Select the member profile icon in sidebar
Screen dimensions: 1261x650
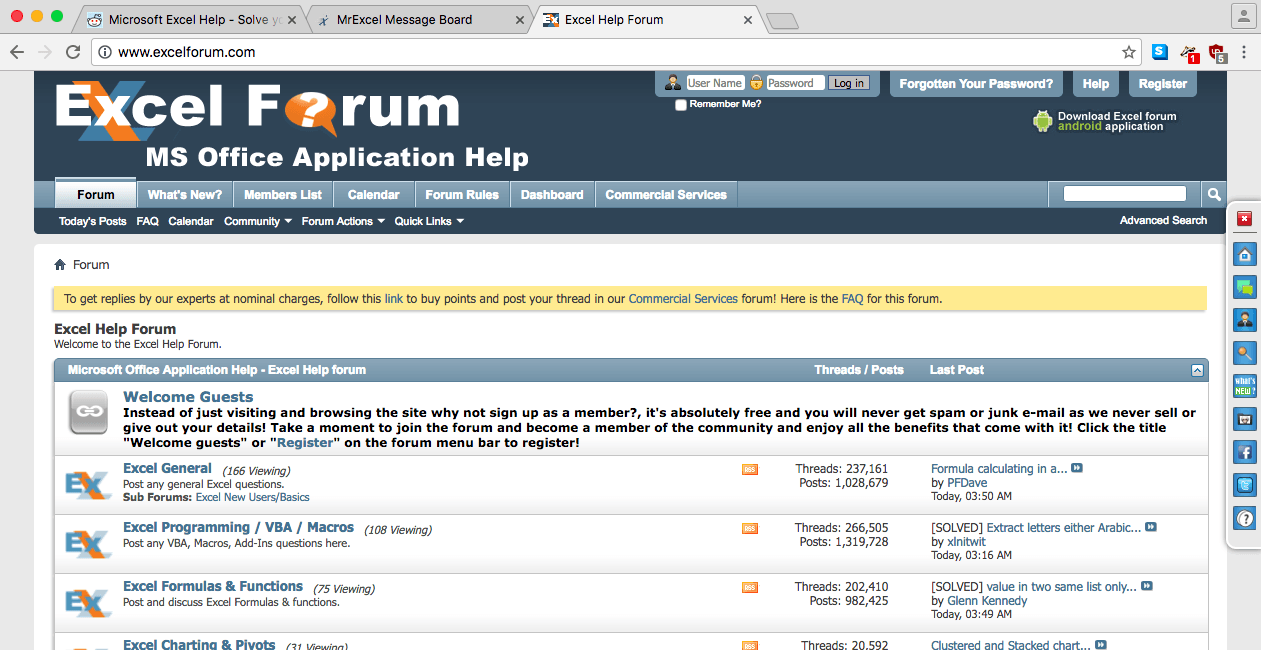pyautogui.click(x=1244, y=319)
